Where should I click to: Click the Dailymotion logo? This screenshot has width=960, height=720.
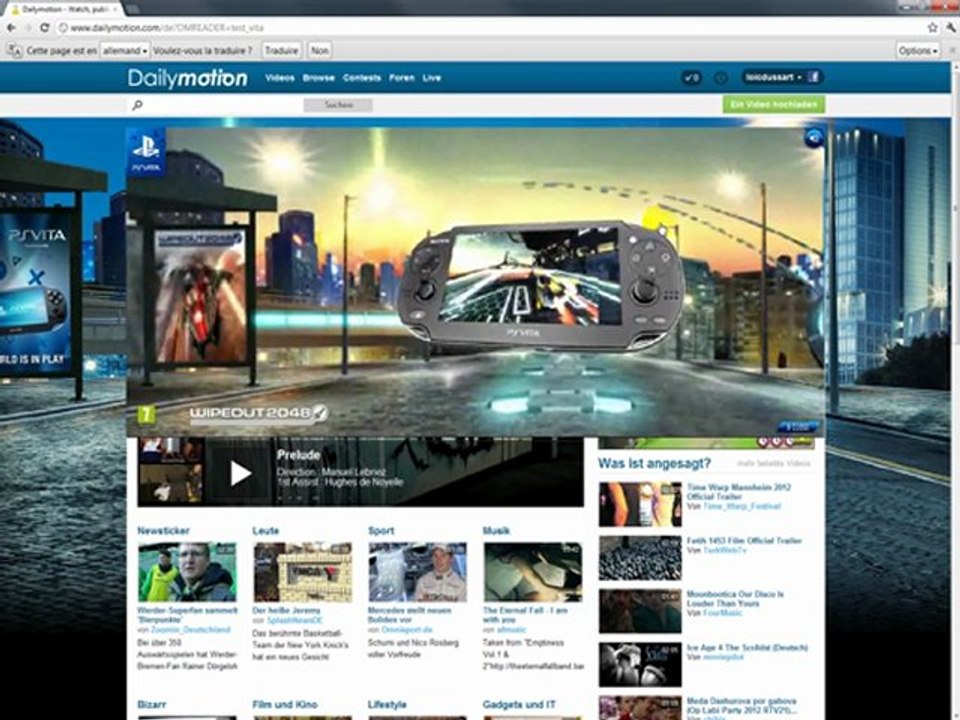click(188, 78)
